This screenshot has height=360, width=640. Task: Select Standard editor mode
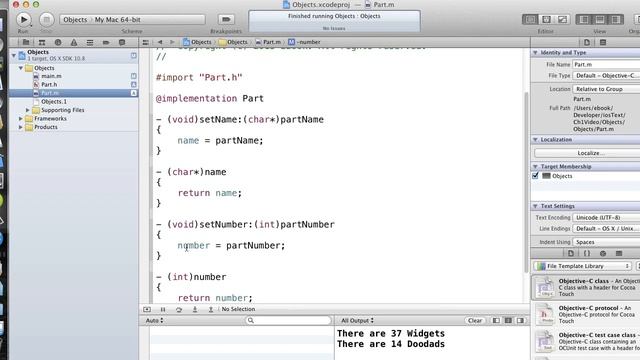(x=530, y=19)
